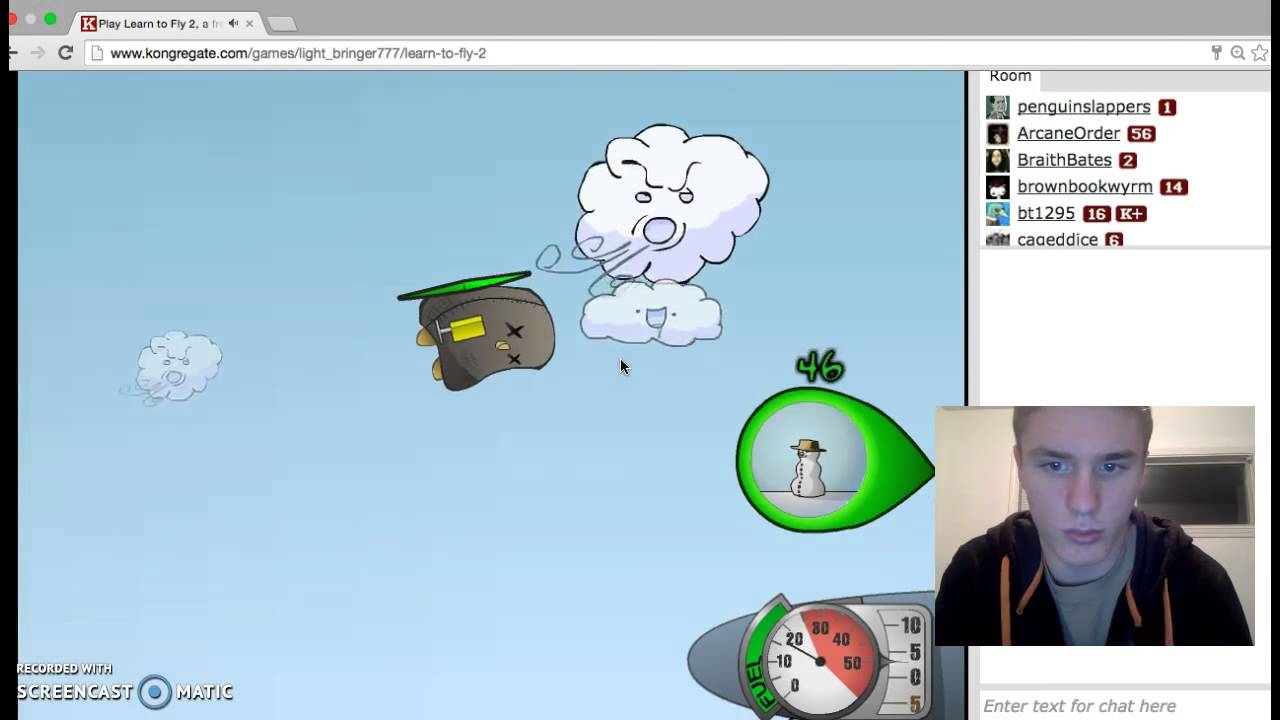Click the chat text entry field
This screenshot has height=720, width=1280.
coord(1125,706)
